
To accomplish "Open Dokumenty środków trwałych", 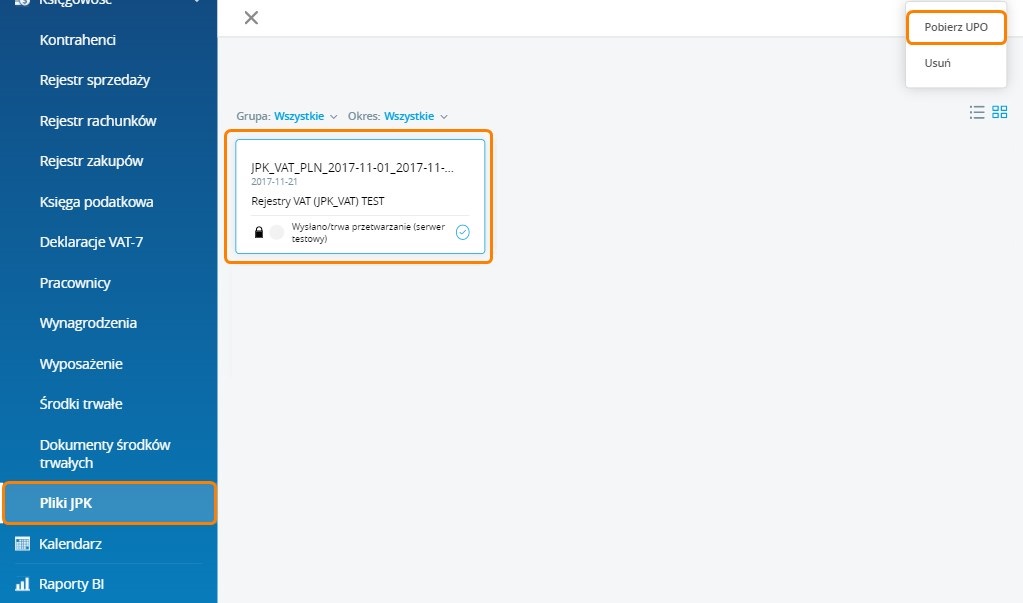I will [x=105, y=454].
